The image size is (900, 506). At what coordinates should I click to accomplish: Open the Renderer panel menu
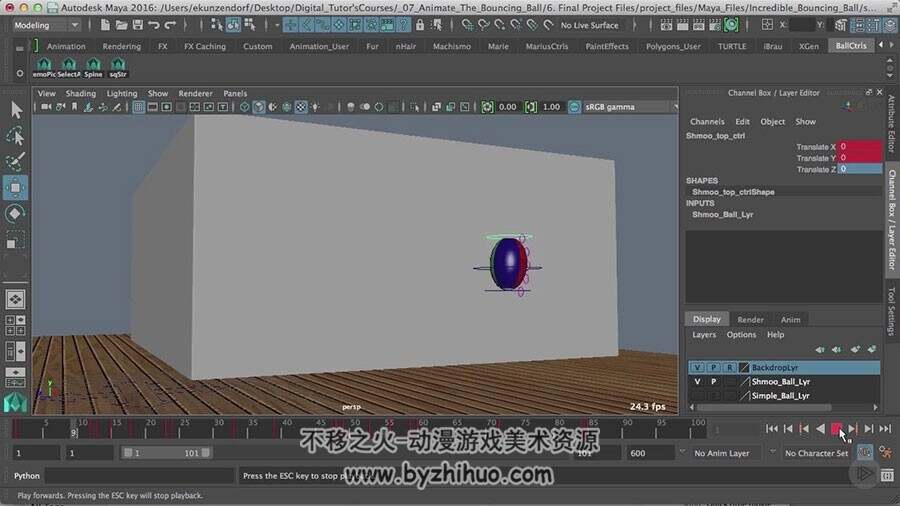pyautogui.click(x=195, y=93)
